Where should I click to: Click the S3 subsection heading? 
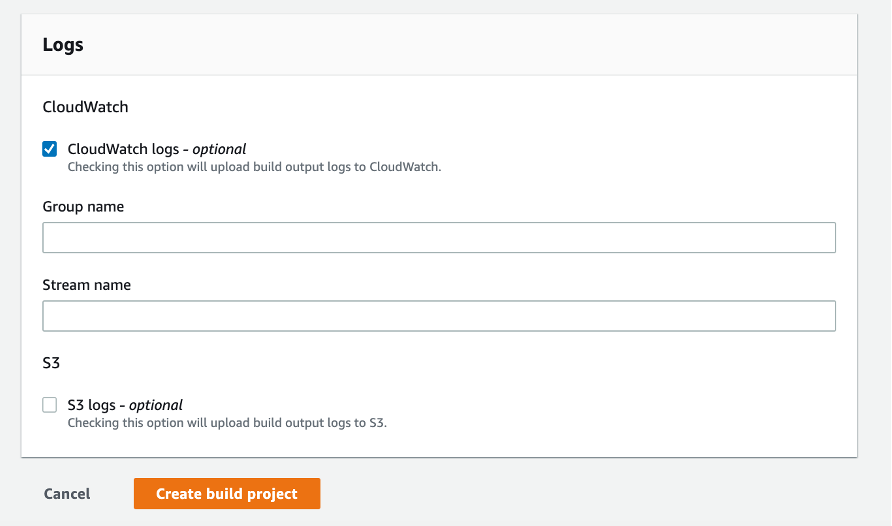click(52, 362)
